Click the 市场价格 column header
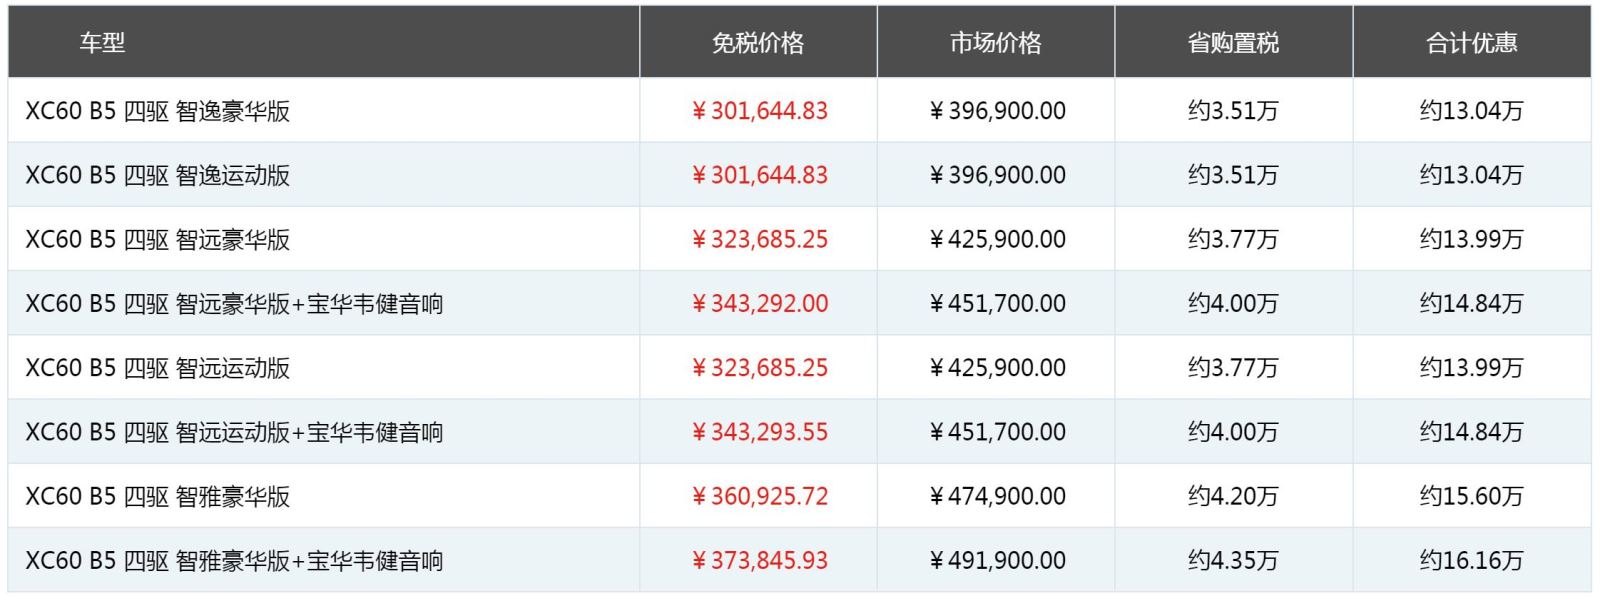 (x=996, y=43)
